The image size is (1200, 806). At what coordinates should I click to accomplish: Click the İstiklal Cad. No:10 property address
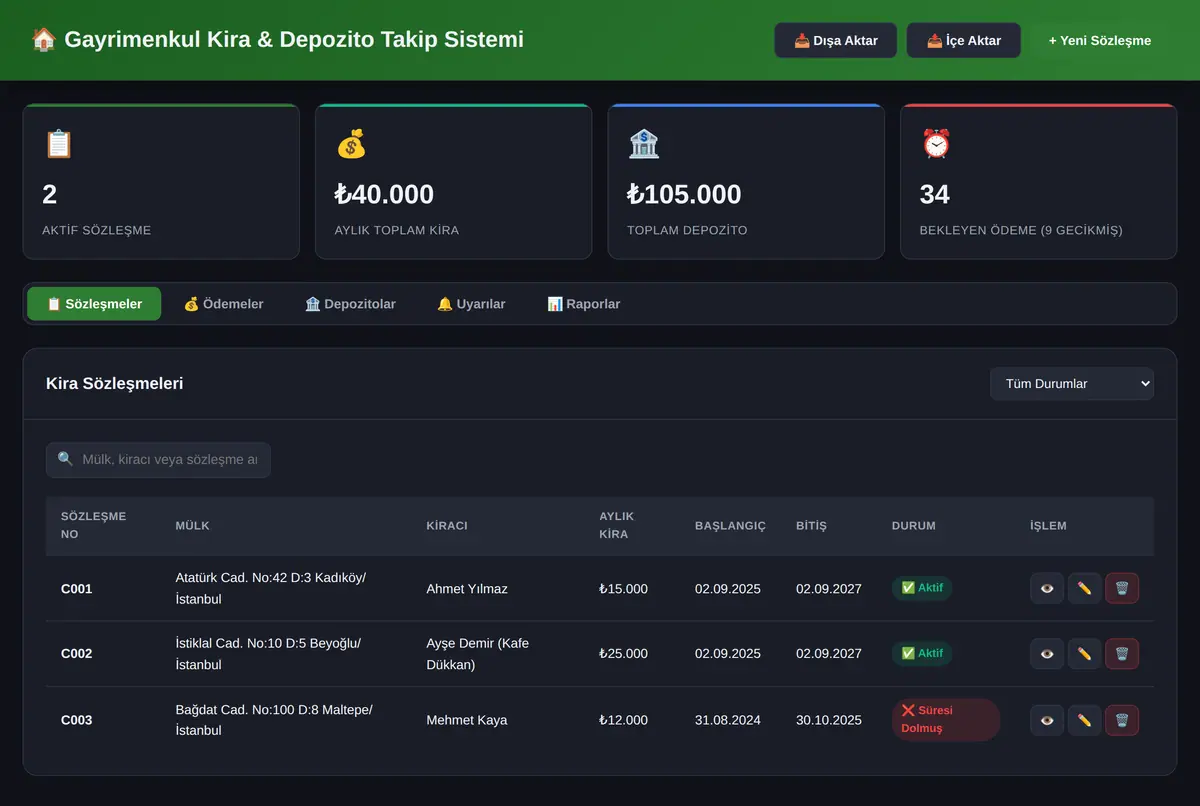coord(268,654)
